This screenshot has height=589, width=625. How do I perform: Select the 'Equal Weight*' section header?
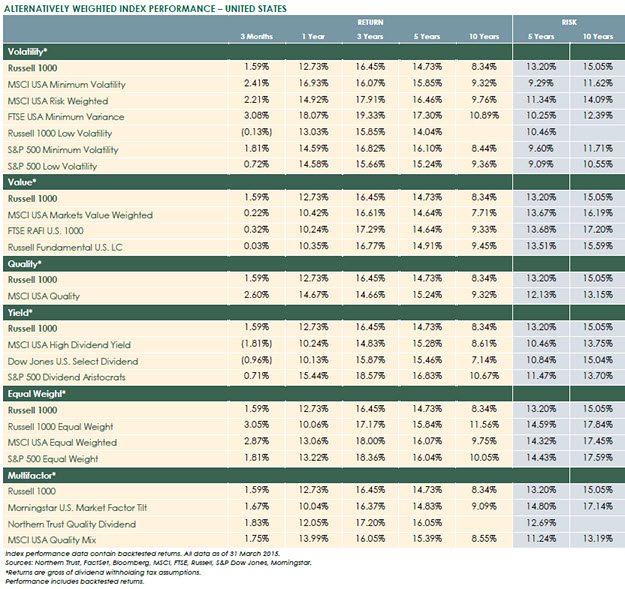tap(37, 394)
